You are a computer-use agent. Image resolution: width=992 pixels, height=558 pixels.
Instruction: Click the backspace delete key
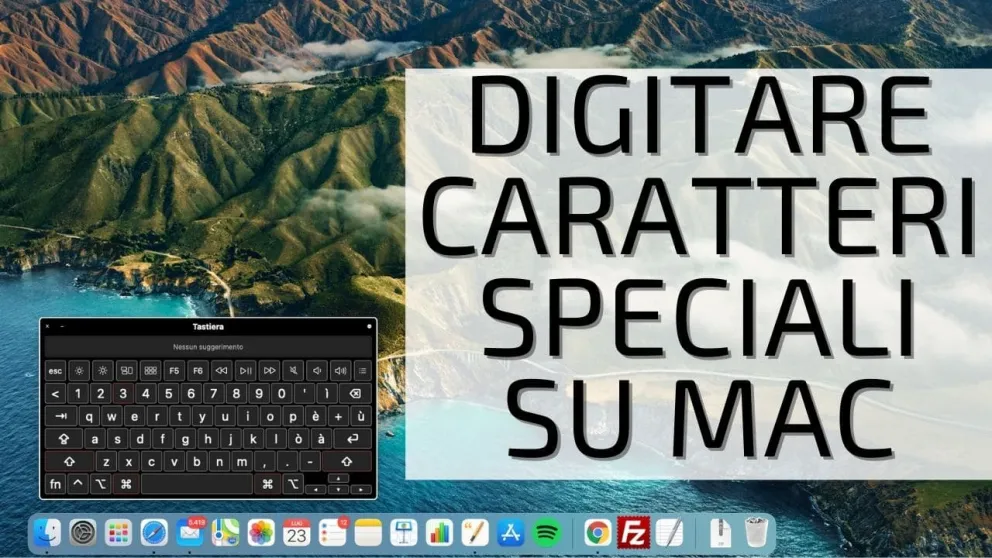[x=355, y=394]
